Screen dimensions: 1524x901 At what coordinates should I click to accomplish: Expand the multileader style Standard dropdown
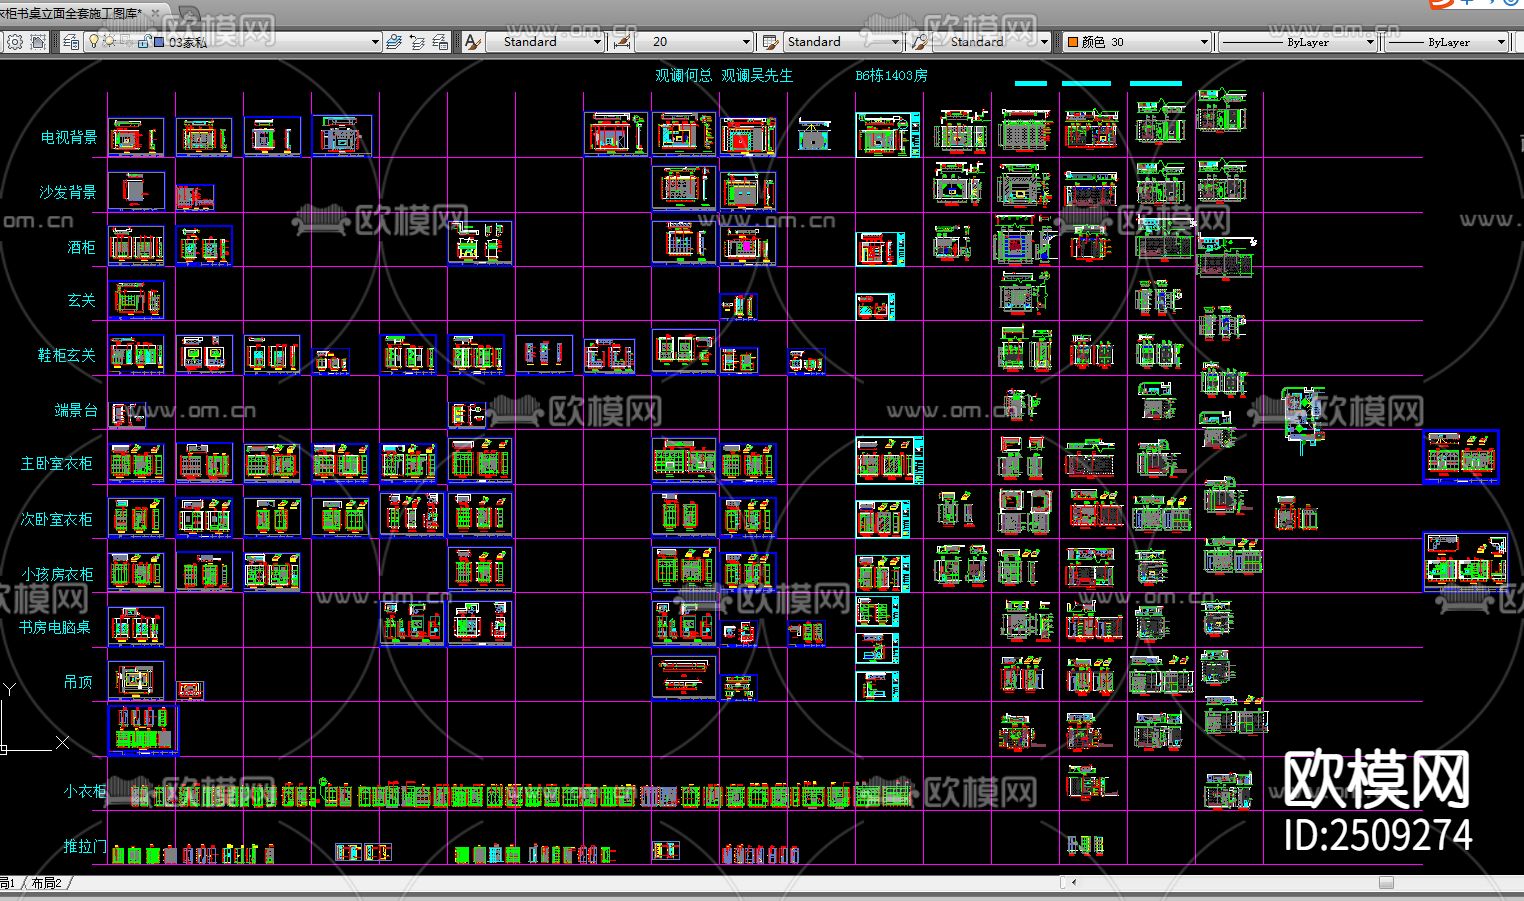(x=1044, y=42)
